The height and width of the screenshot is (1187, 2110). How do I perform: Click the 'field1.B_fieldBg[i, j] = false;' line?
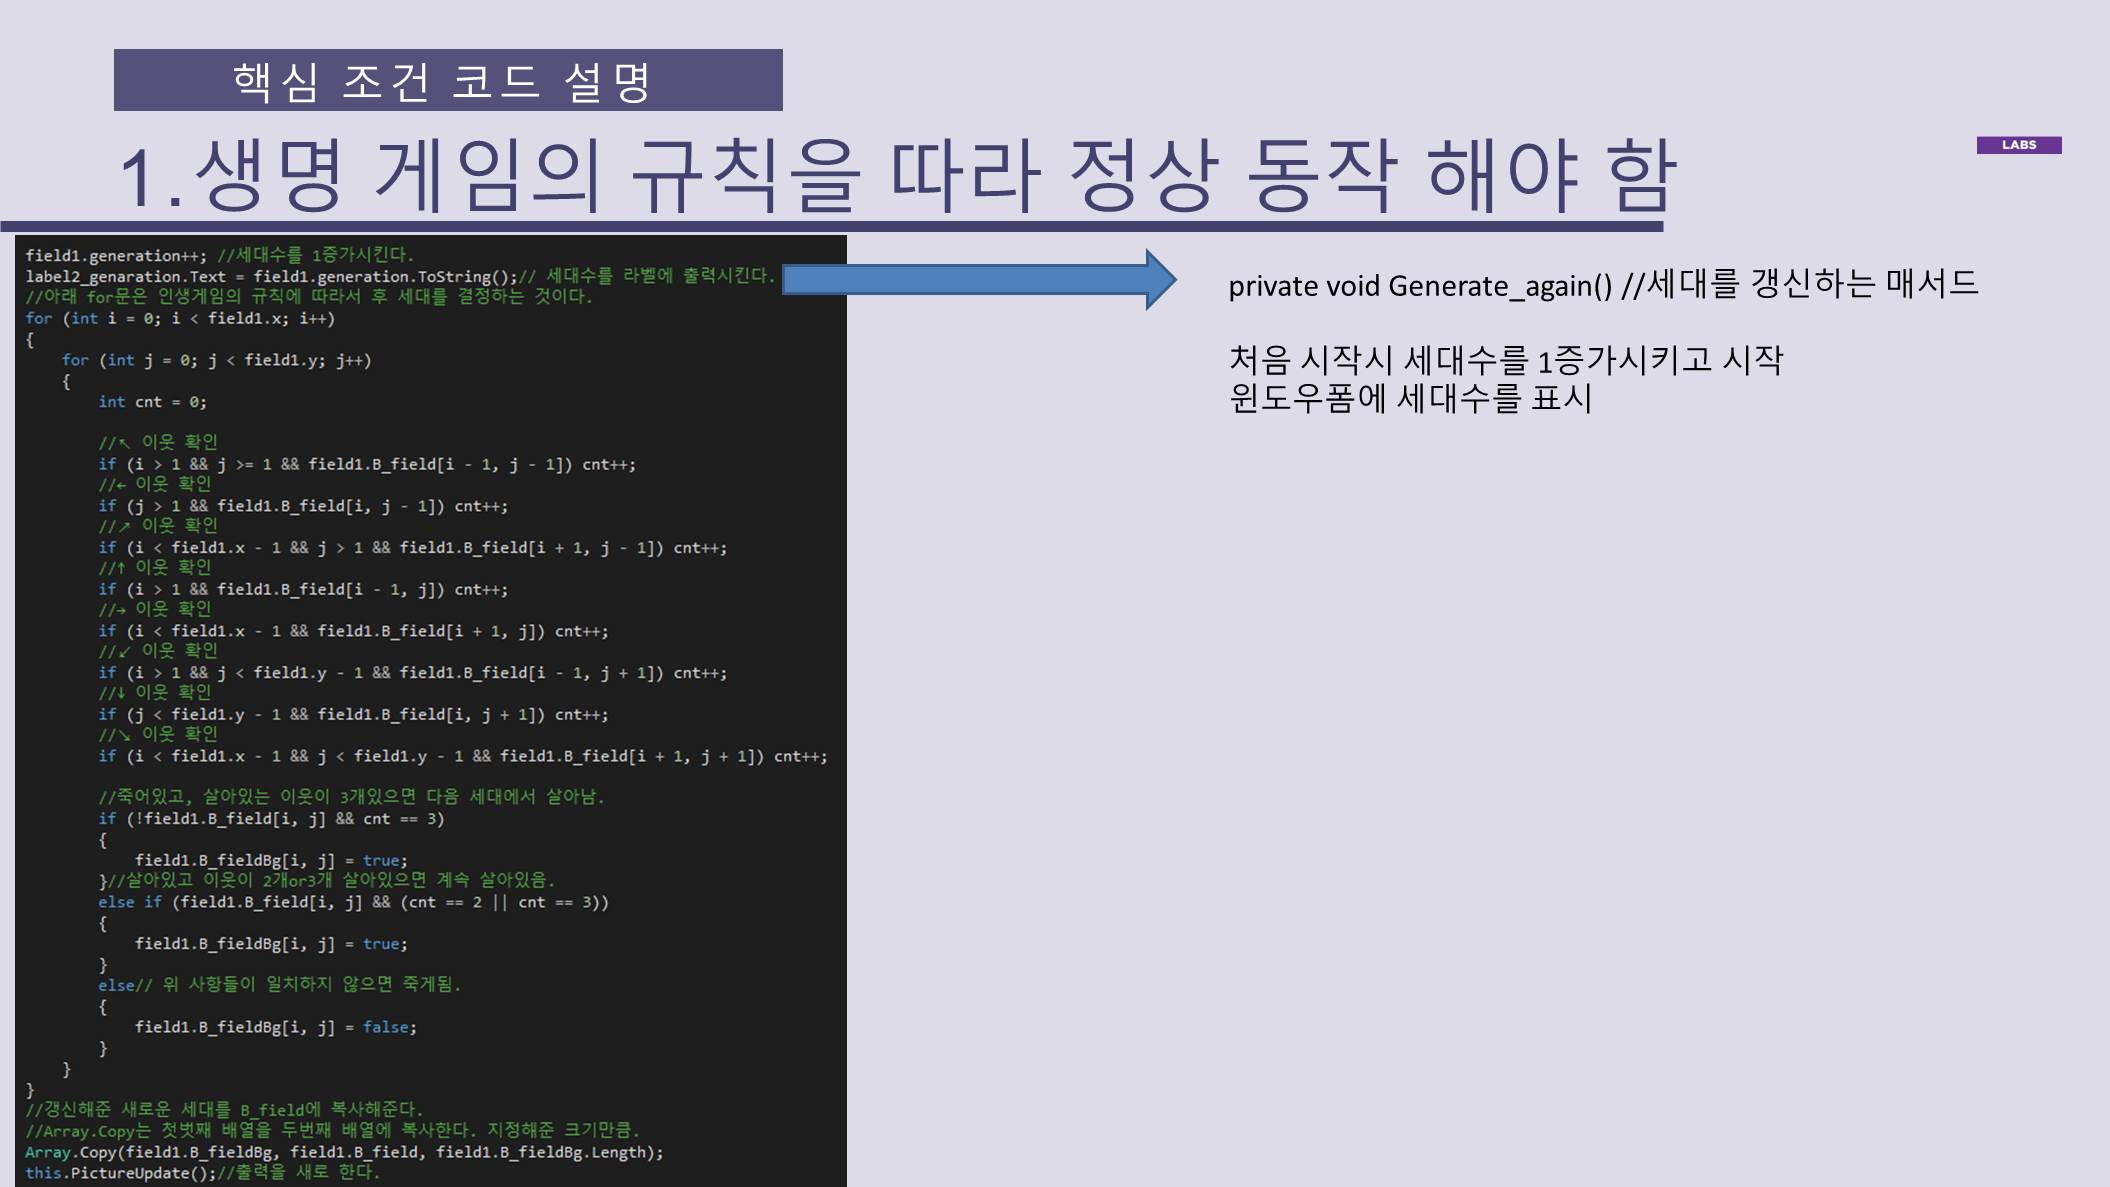click(x=275, y=1027)
